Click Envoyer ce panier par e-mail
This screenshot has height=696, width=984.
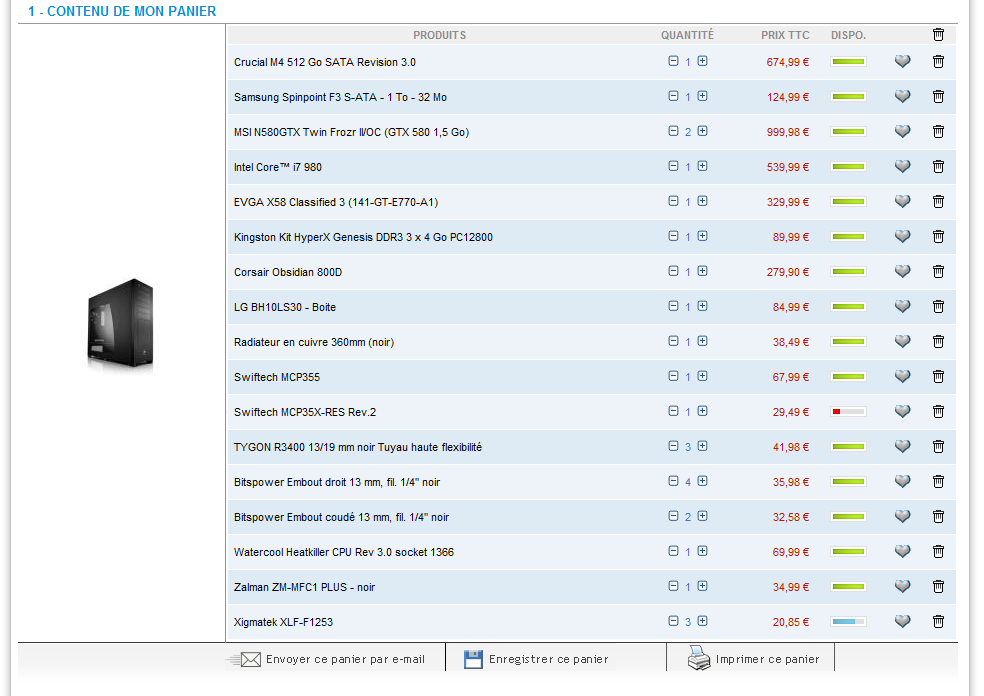tap(333, 659)
